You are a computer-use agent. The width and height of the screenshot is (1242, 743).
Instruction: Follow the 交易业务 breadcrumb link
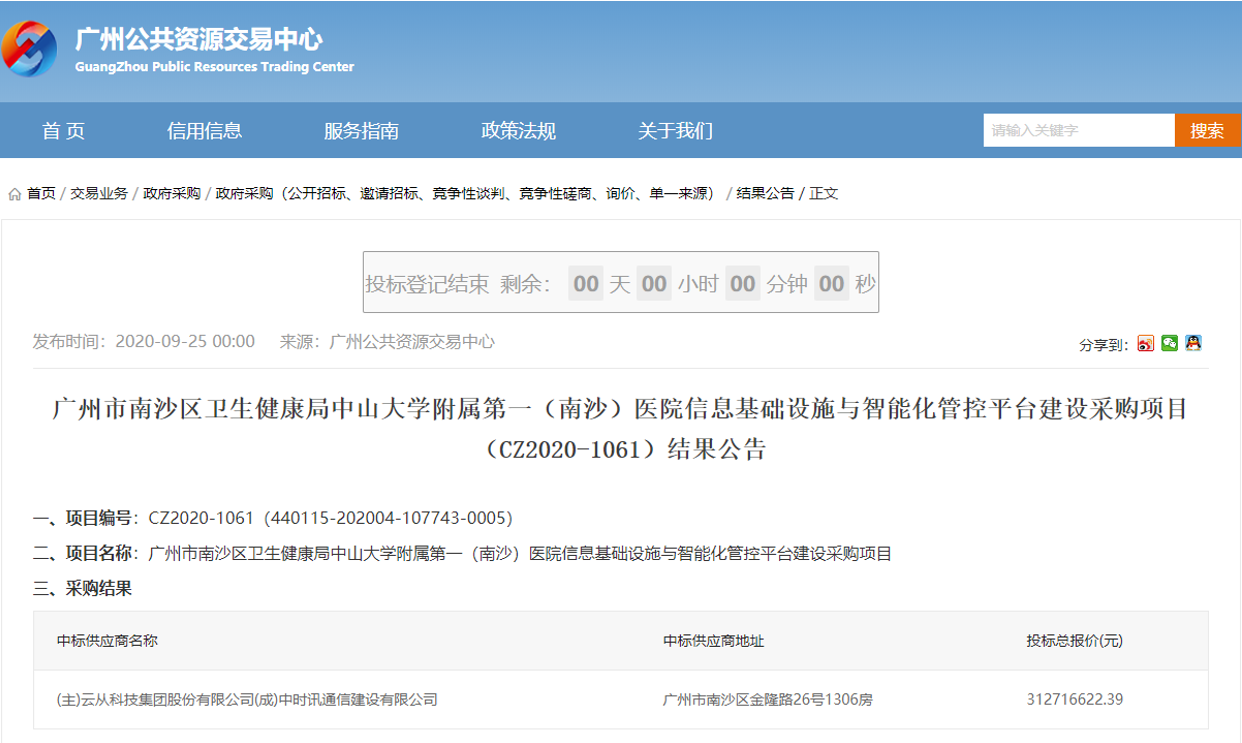[x=99, y=194]
